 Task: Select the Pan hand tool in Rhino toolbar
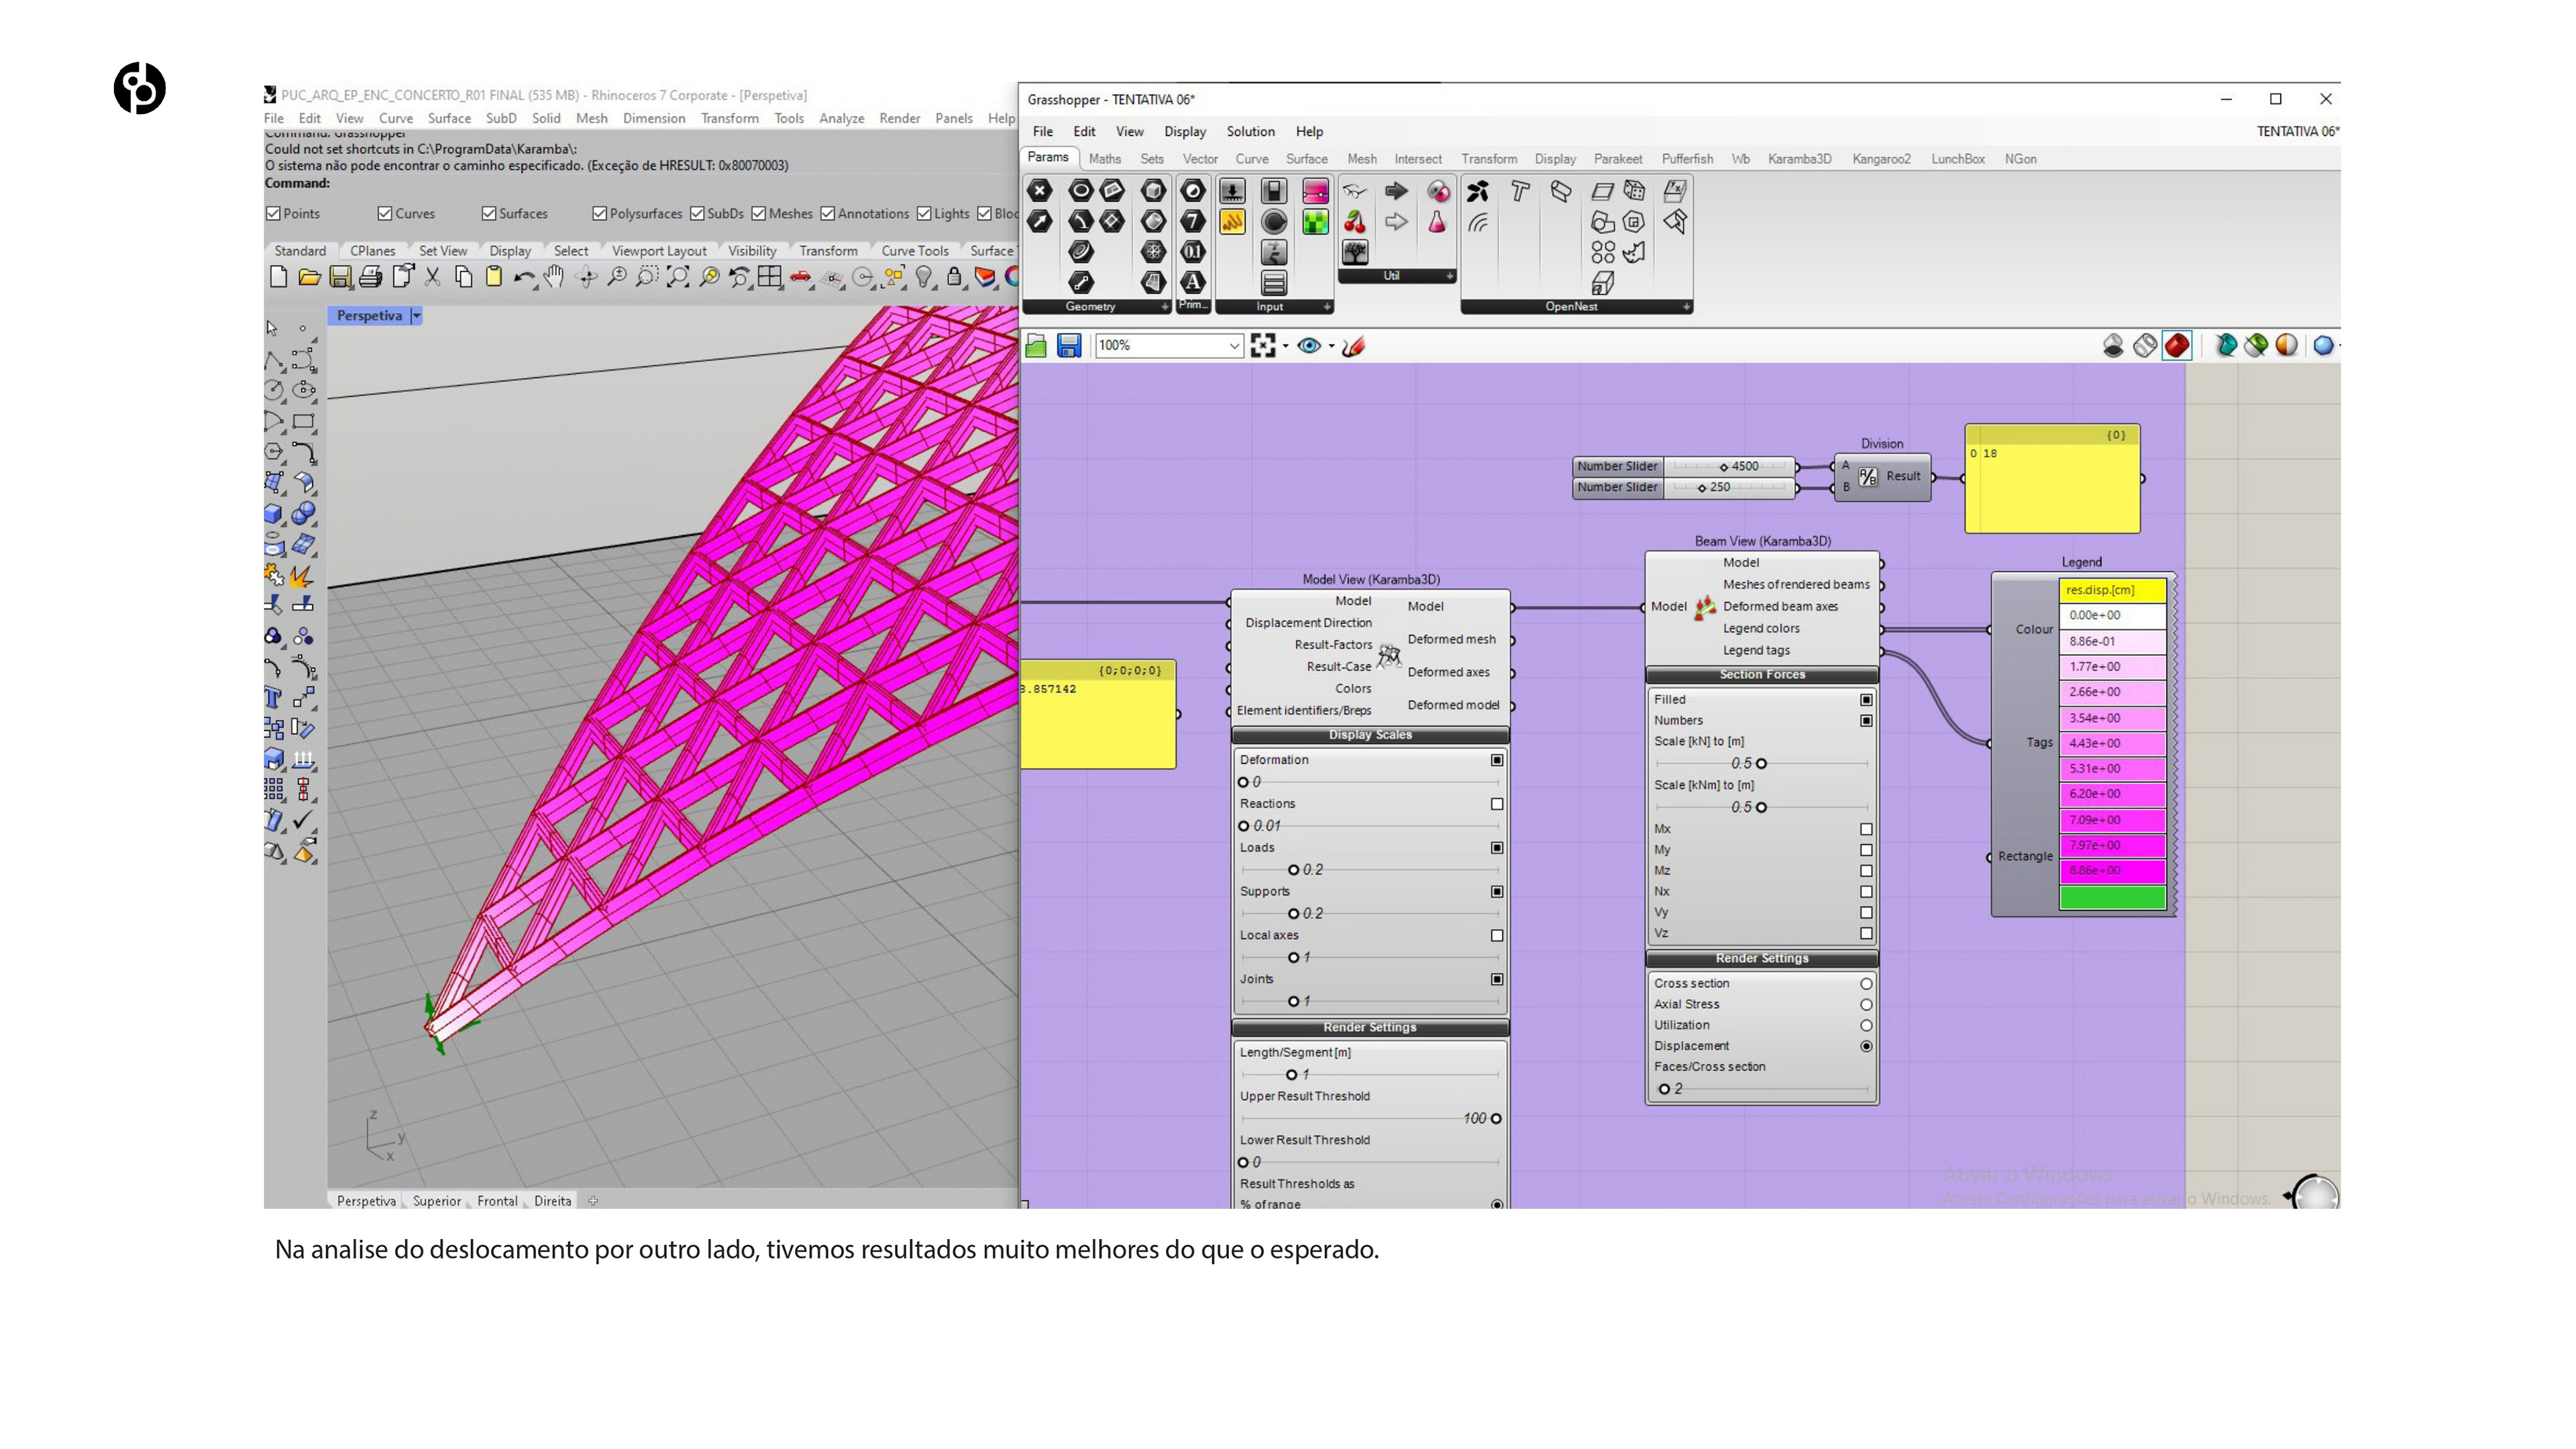(x=554, y=277)
